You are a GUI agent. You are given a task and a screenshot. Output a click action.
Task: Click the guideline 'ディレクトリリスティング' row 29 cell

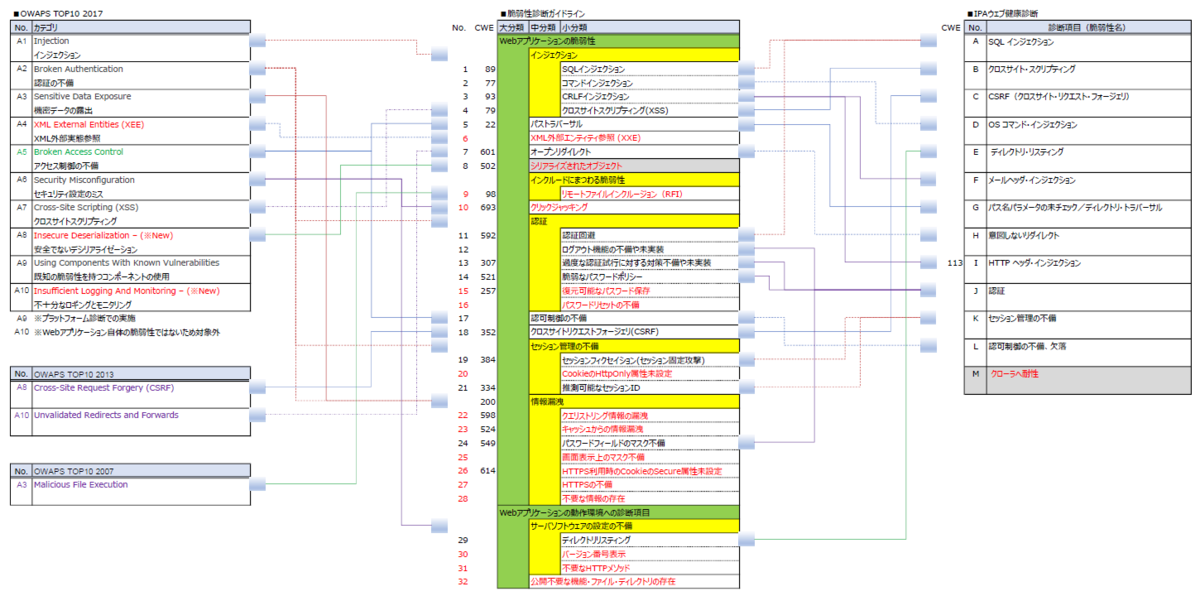point(649,540)
